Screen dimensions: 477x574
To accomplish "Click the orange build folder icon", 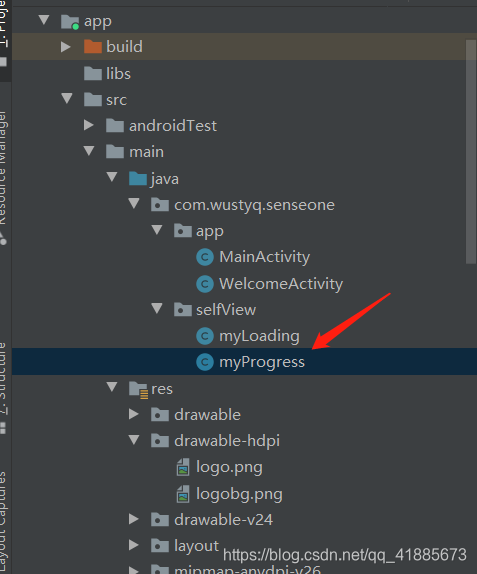I will (93, 46).
